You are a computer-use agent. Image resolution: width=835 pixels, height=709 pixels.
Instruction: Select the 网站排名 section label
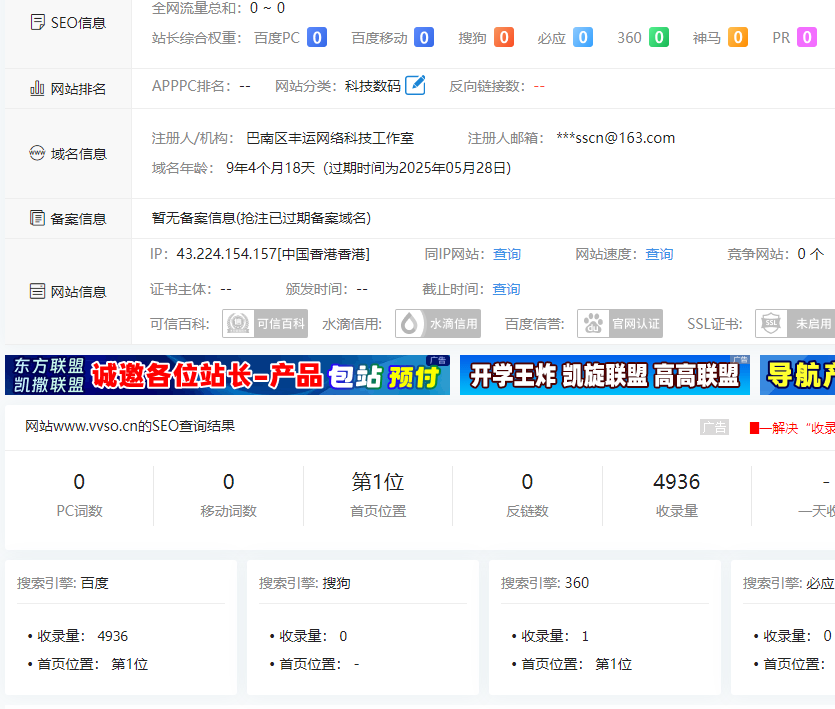pyautogui.click(x=78, y=88)
